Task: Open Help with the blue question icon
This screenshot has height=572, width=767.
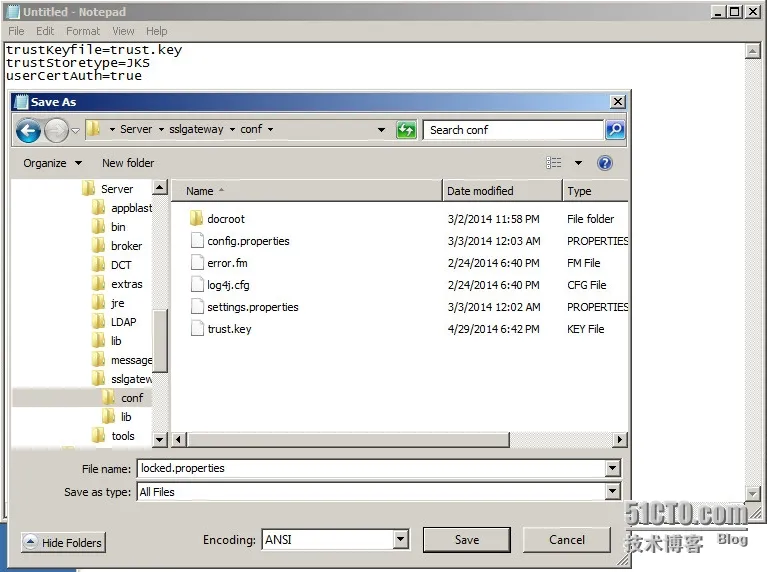Action: pyautogui.click(x=605, y=163)
